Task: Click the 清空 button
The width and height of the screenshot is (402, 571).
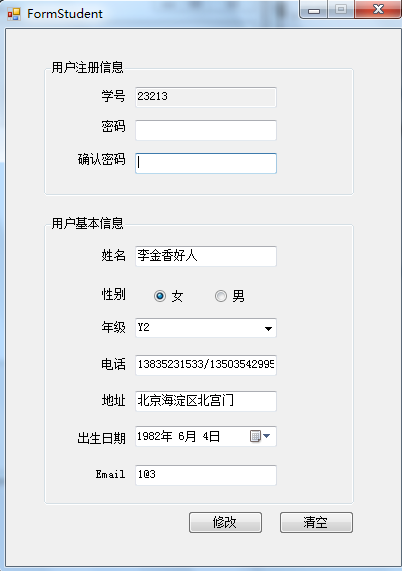Action: coord(316,522)
